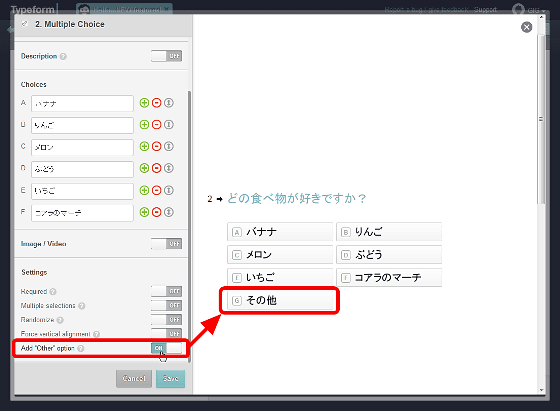Remove choice B using the minus icon
The height and width of the screenshot is (411, 560).
pos(156,125)
